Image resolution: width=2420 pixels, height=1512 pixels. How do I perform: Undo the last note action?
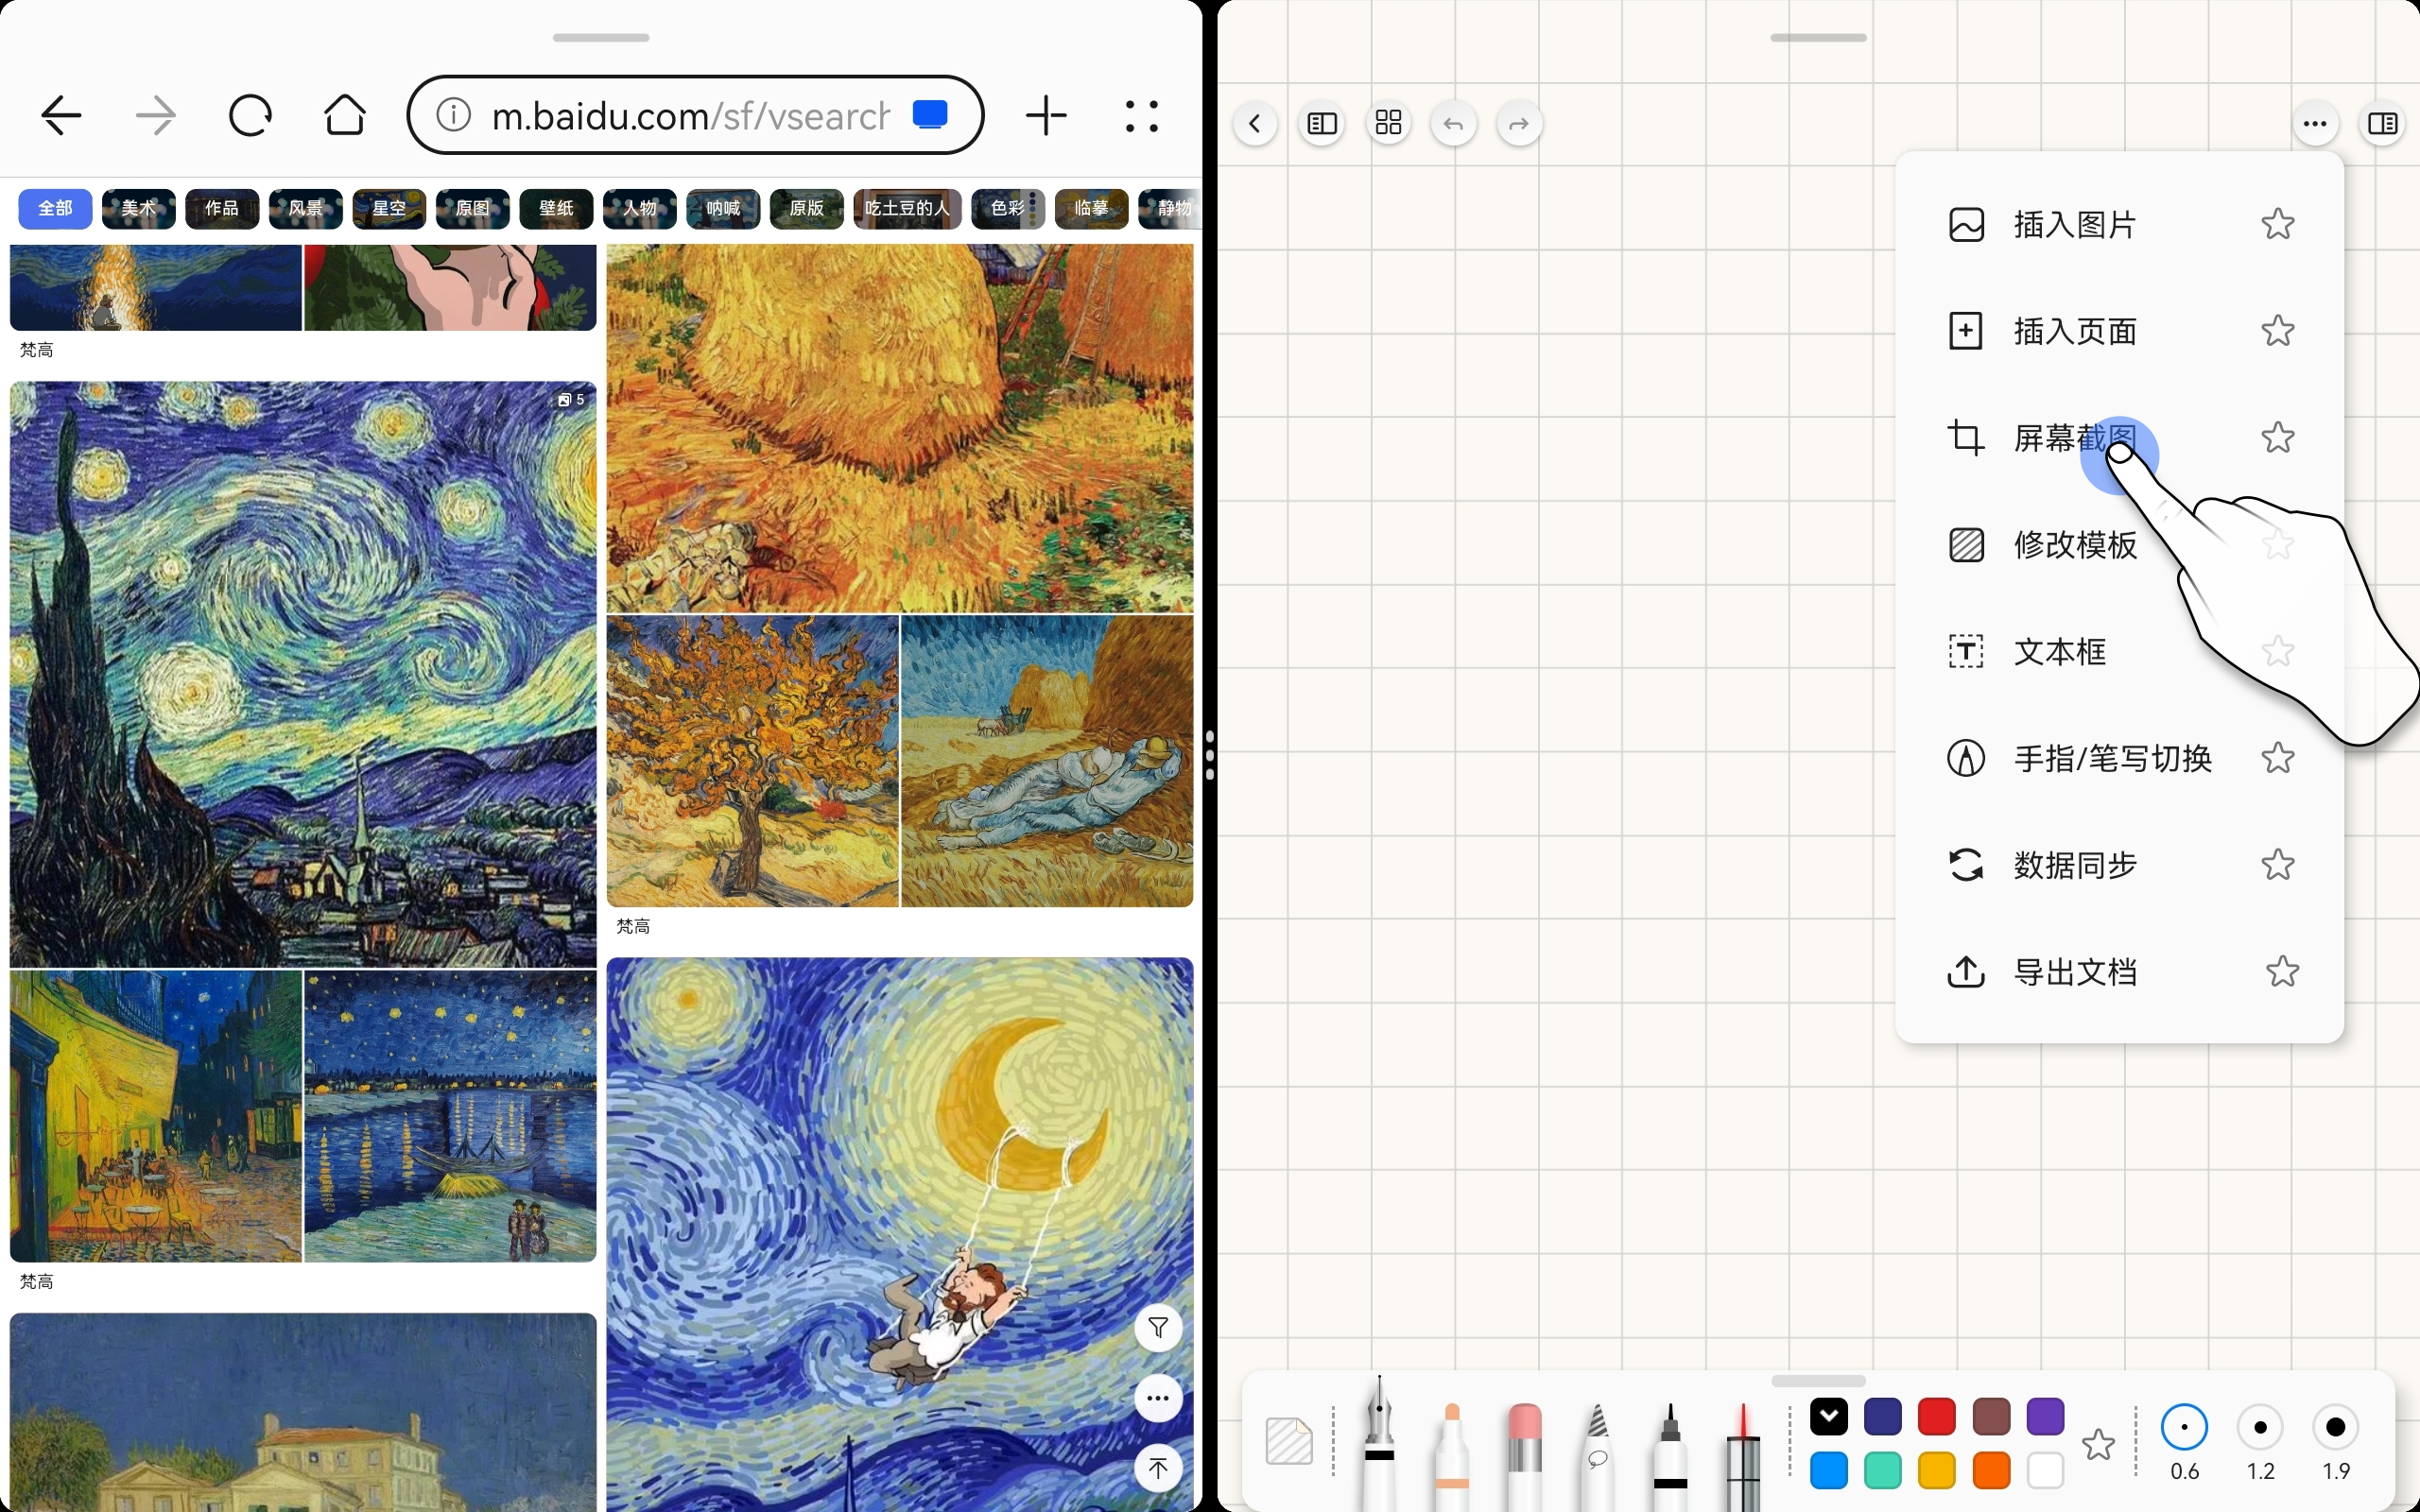1453,124
